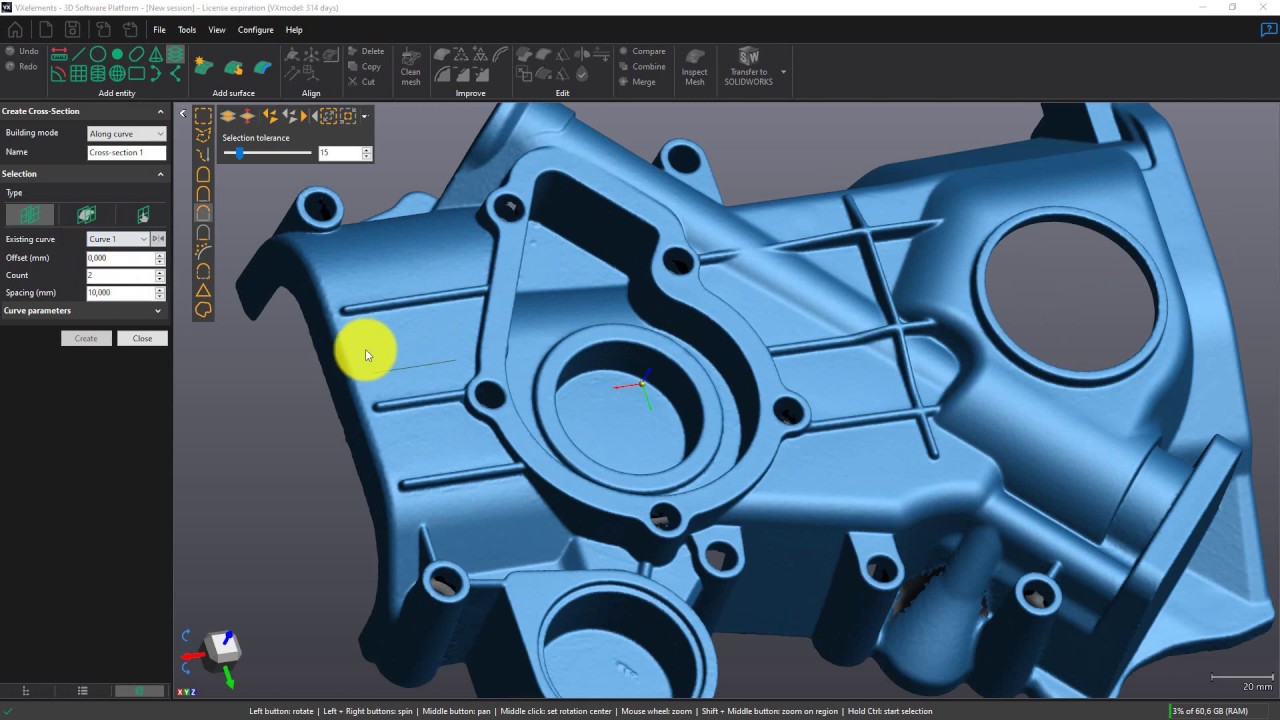Click the Save session icon
The height and width of the screenshot is (720, 1280).
point(72,30)
